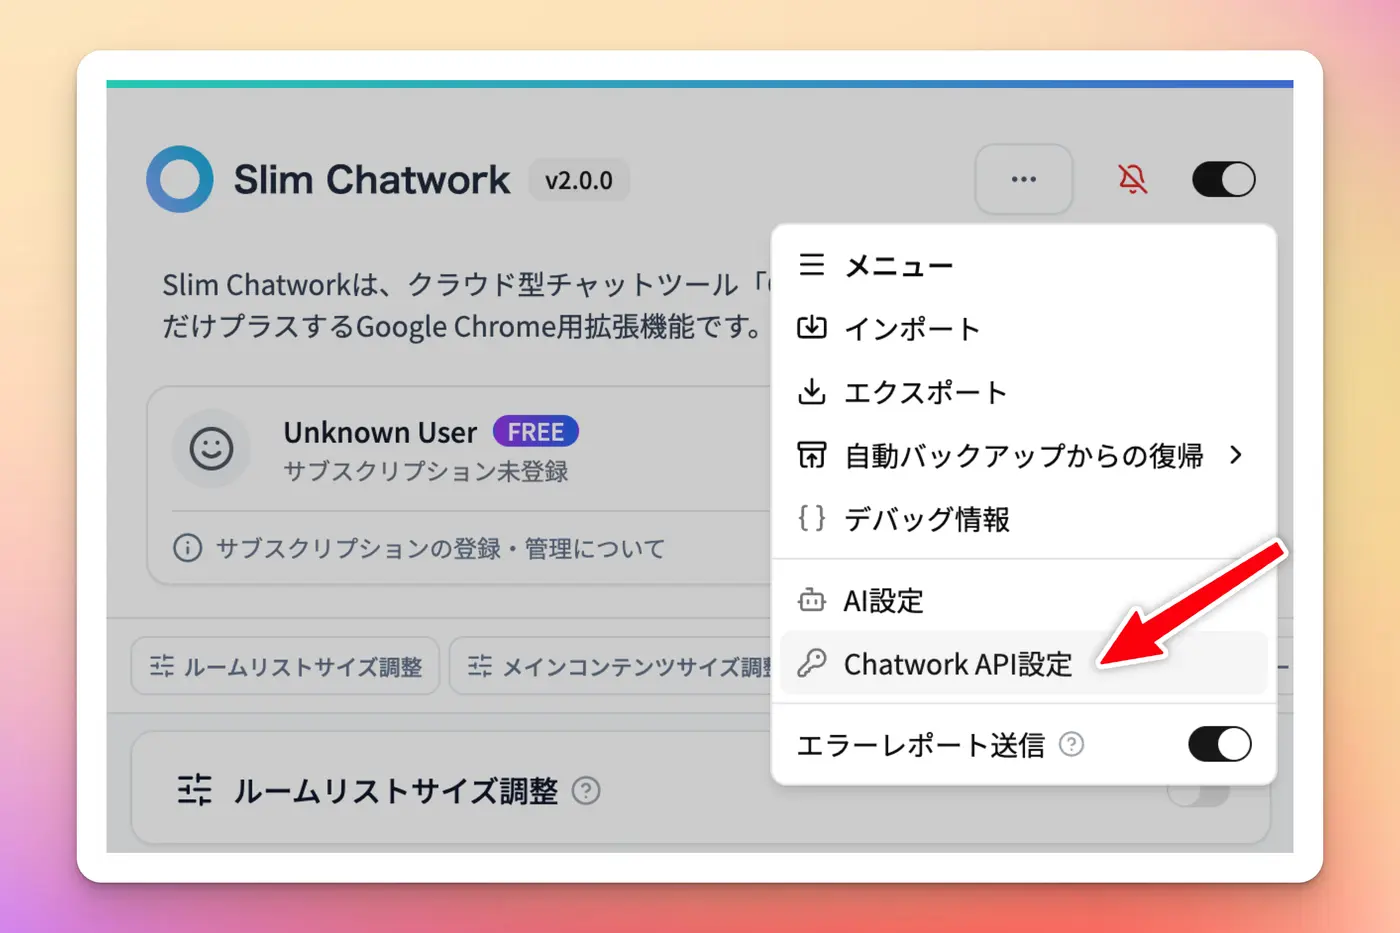
Task: Open デバッグ情報 menu item
Action: tap(1024, 519)
